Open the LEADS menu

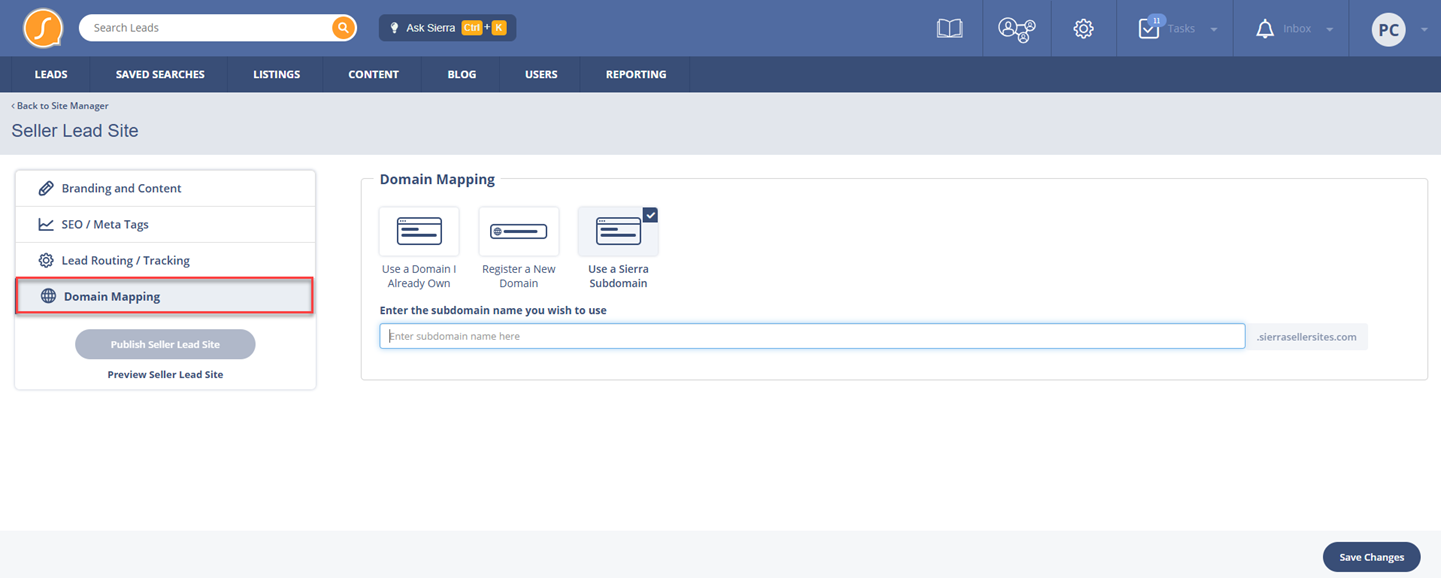coord(51,74)
